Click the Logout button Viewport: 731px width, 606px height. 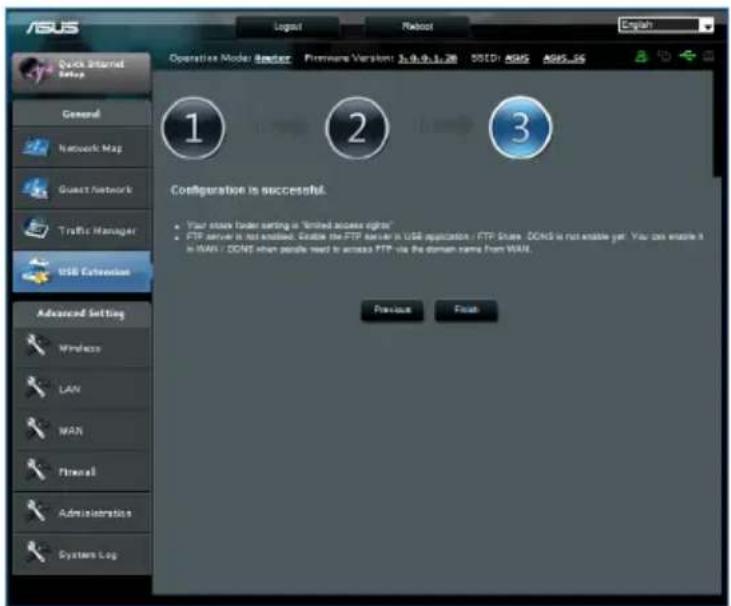pyautogui.click(x=288, y=27)
